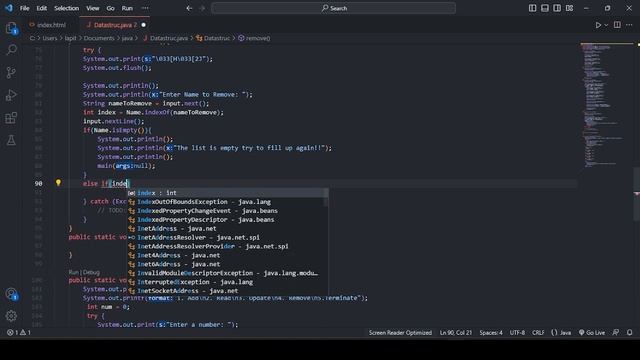Open the Run and Debug view
This screenshot has width=640, height=360.
[11, 95]
